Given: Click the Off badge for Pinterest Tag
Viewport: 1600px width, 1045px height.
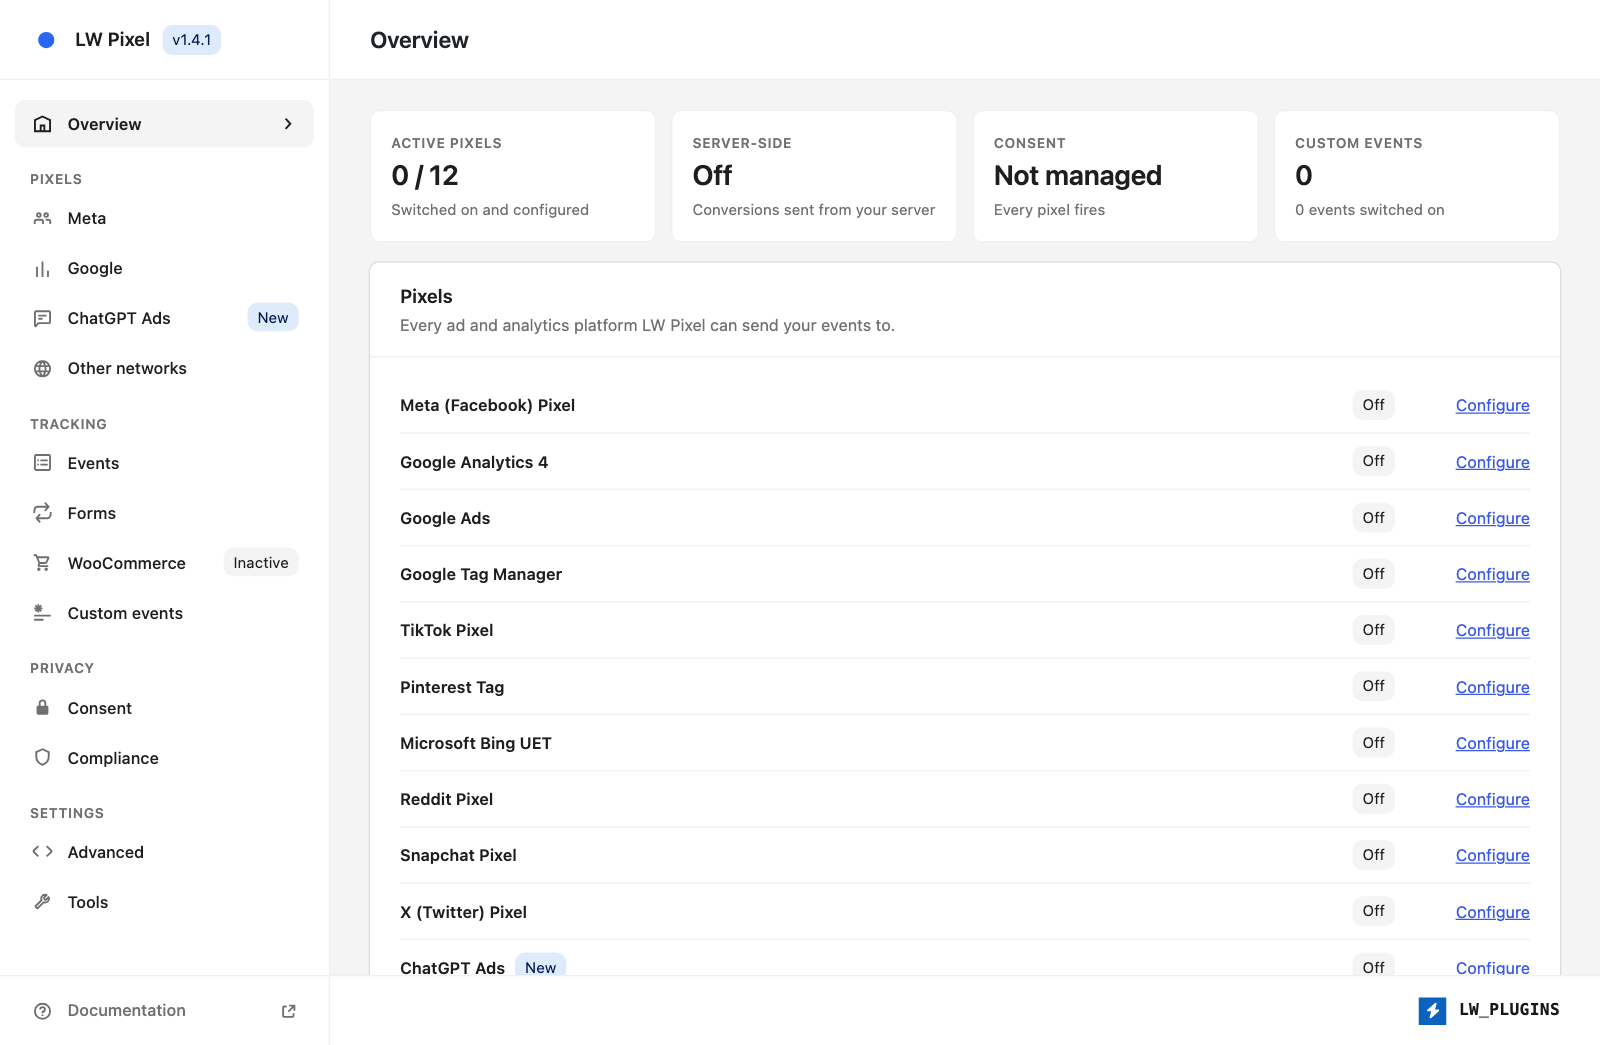Looking at the screenshot, I should point(1373,686).
